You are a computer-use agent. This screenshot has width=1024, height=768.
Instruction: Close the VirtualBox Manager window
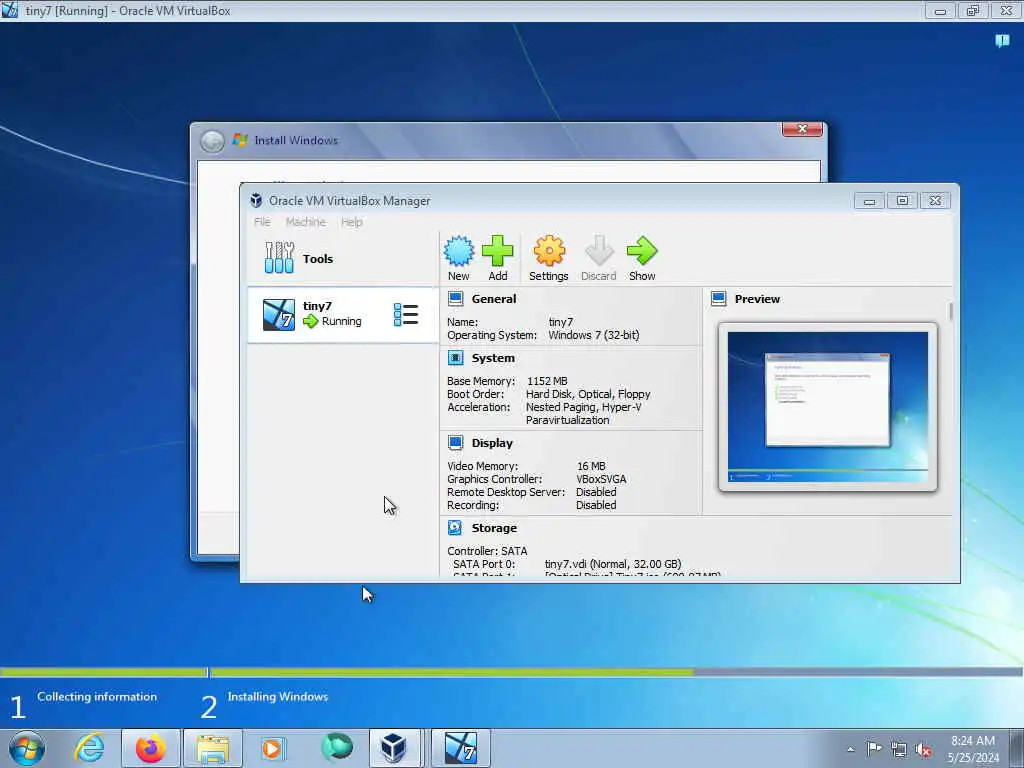pos(935,201)
